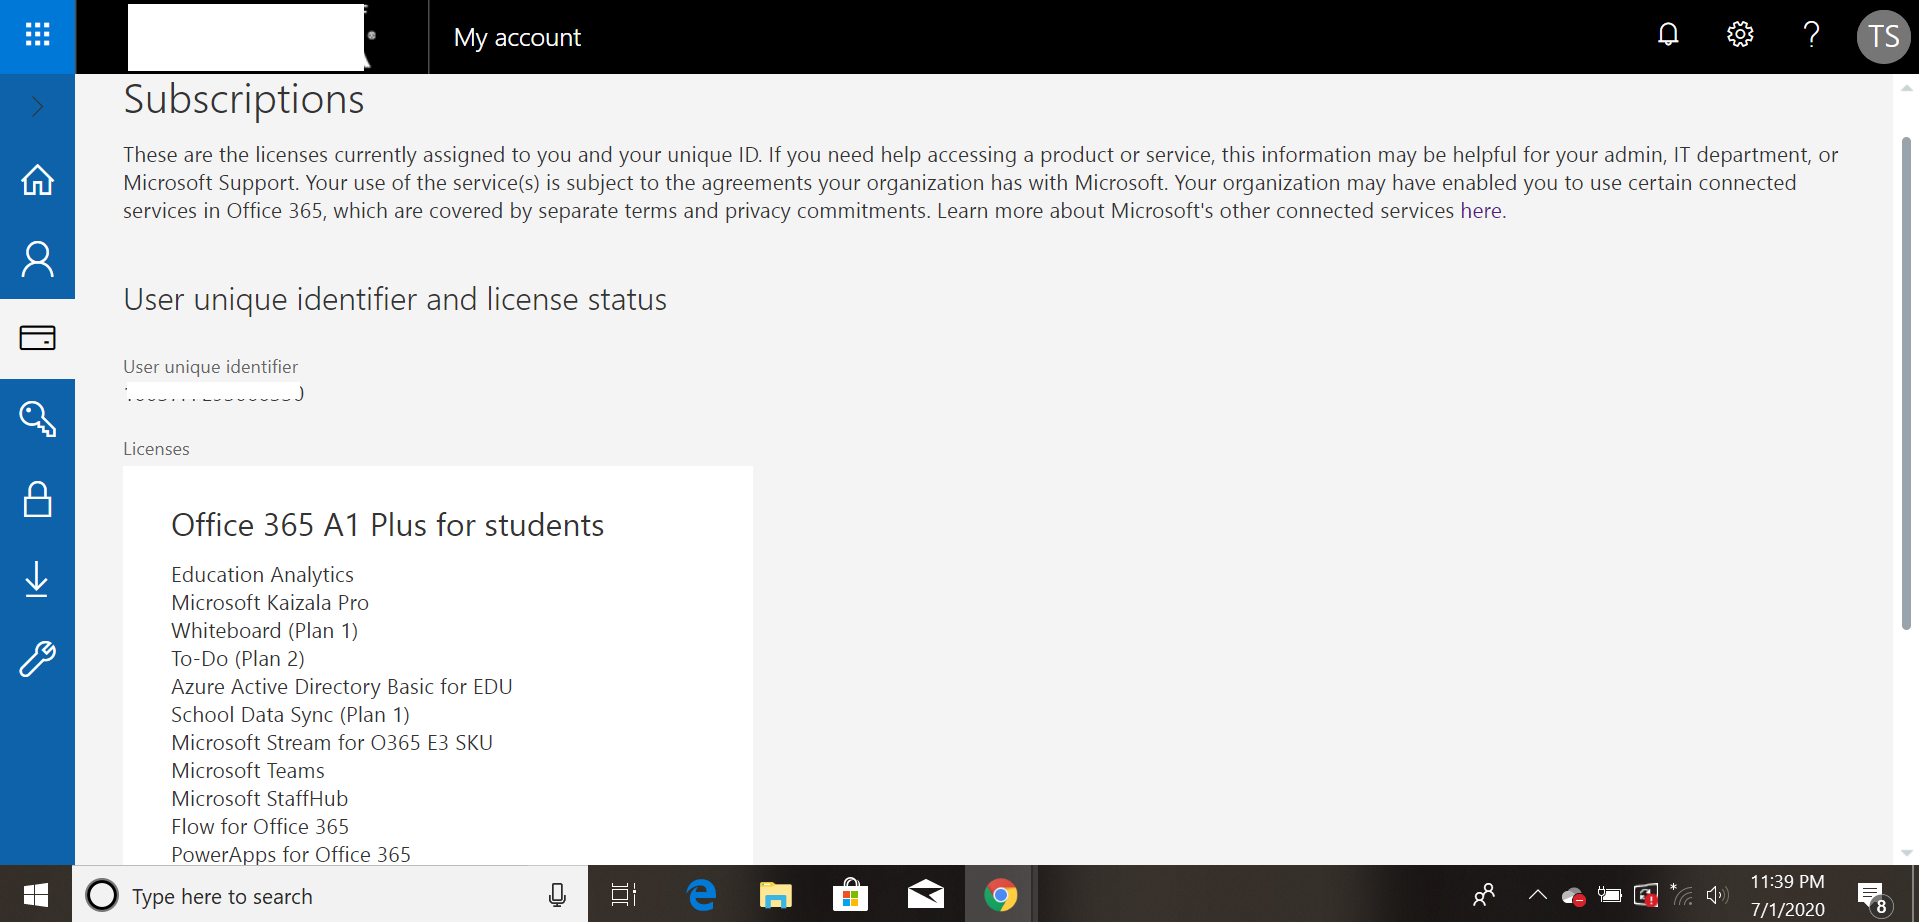
Task: Select the 'To-Do (Plan 2)' row
Action: click(x=238, y=659)
